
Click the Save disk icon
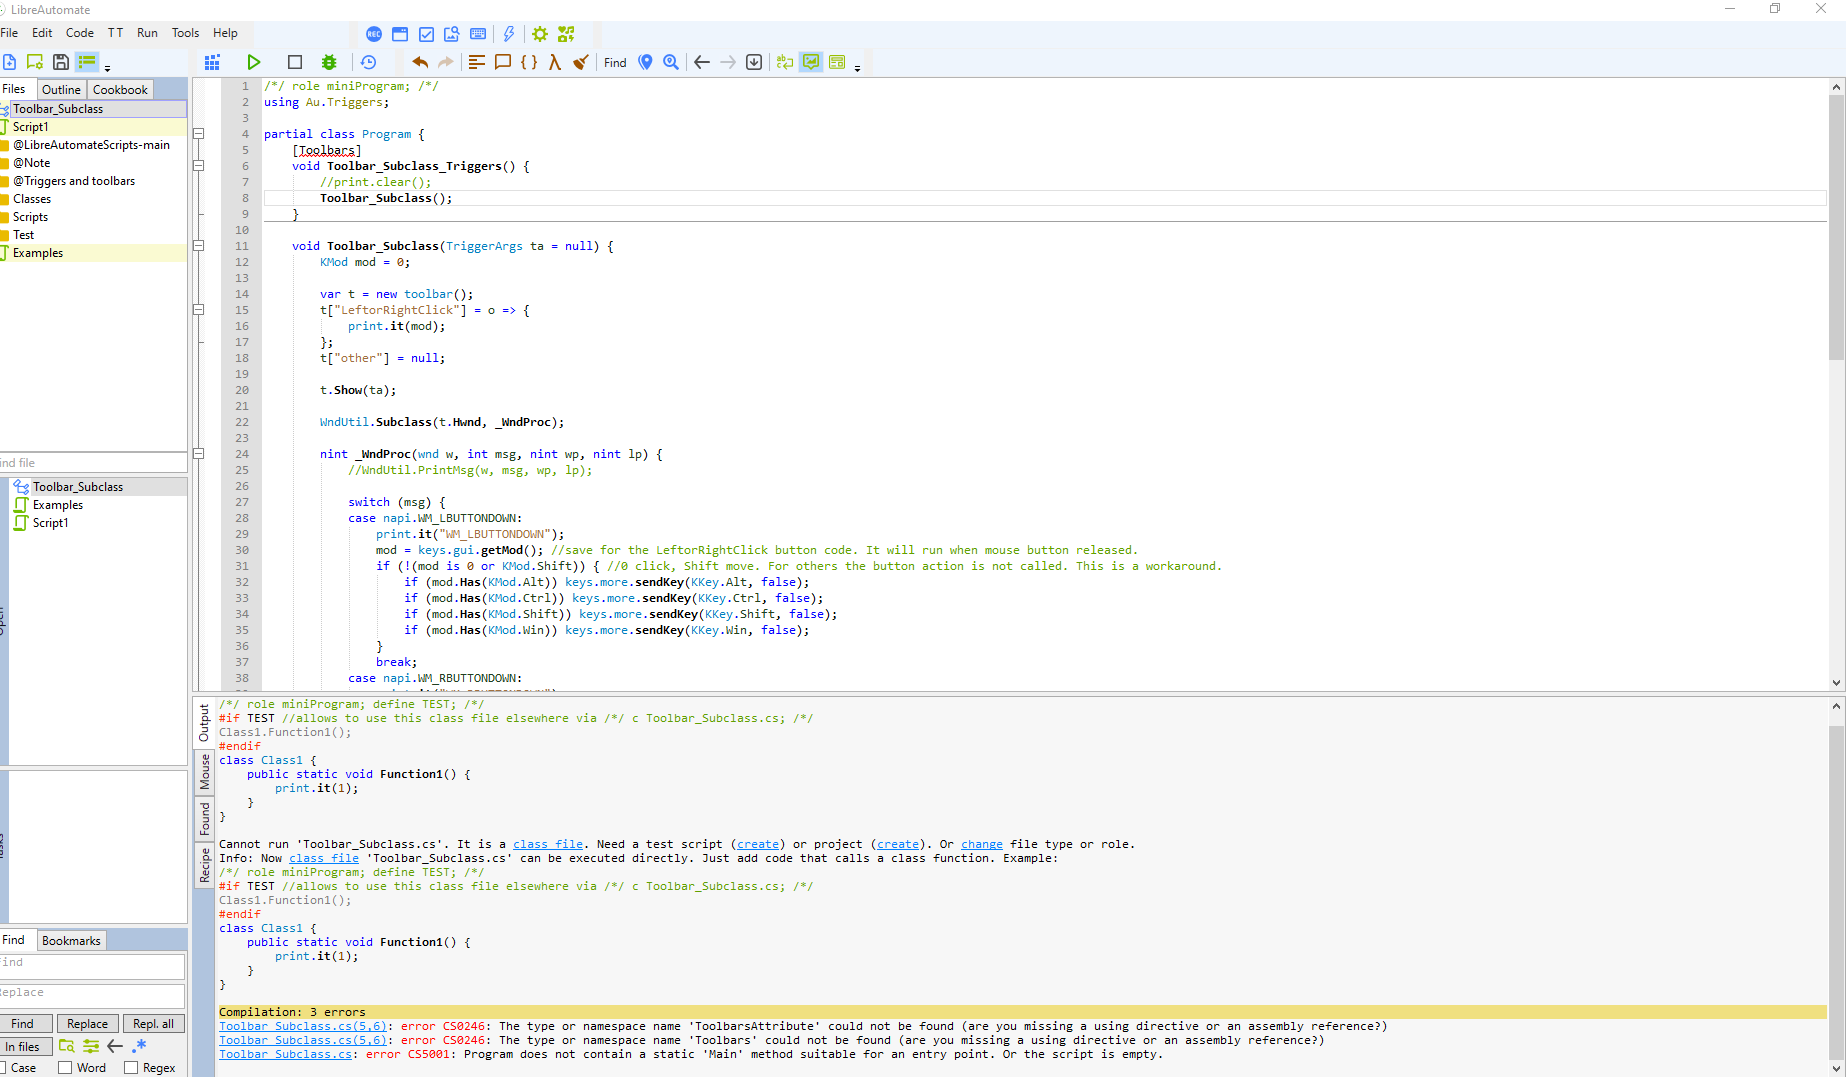tap(61, 62)
